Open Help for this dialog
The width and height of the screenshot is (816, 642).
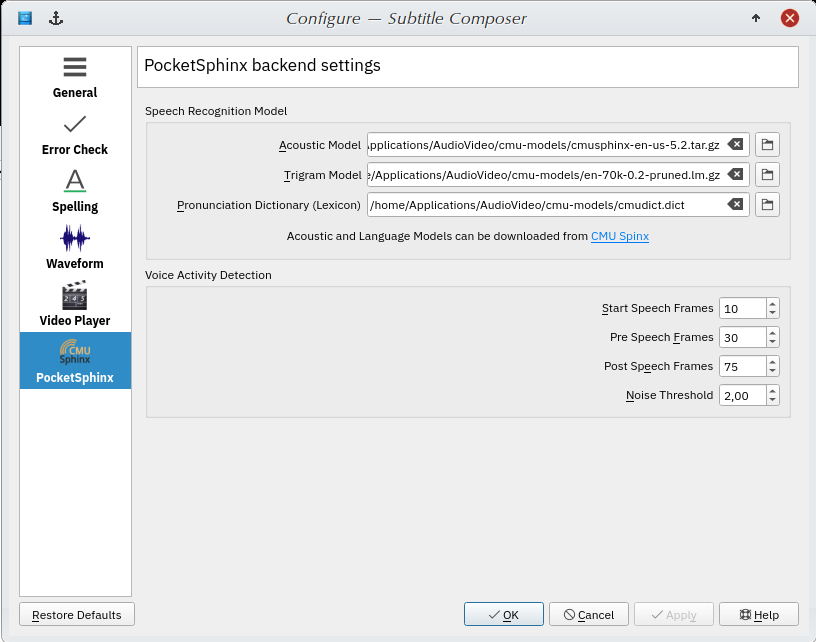point(759,614)
